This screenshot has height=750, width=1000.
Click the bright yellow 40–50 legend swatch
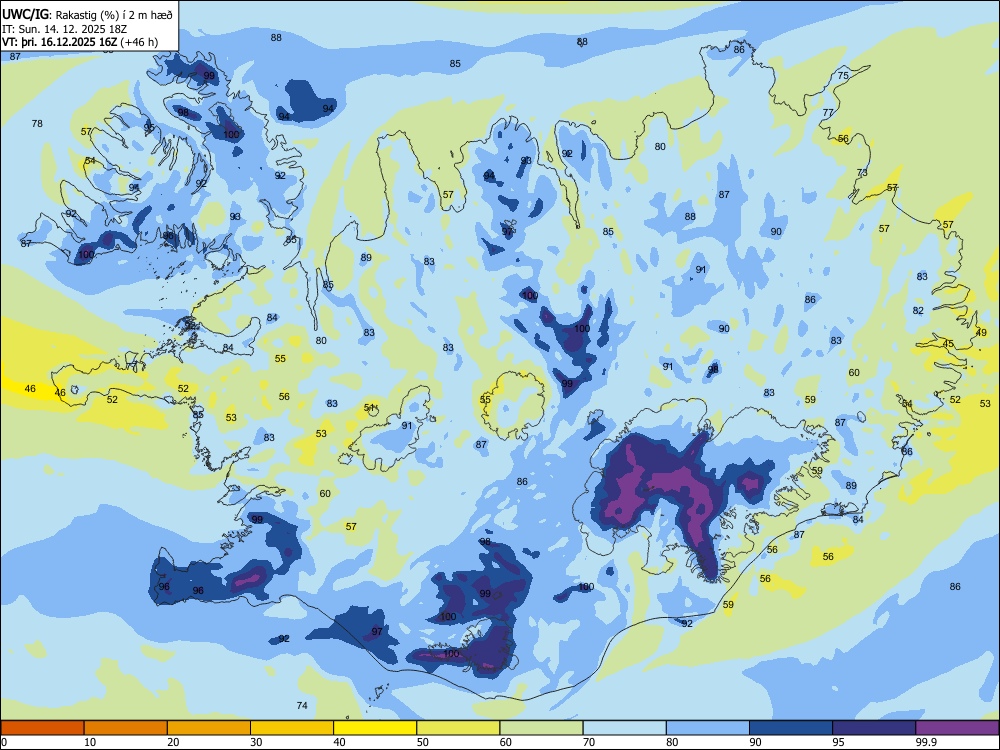point(375,728)
